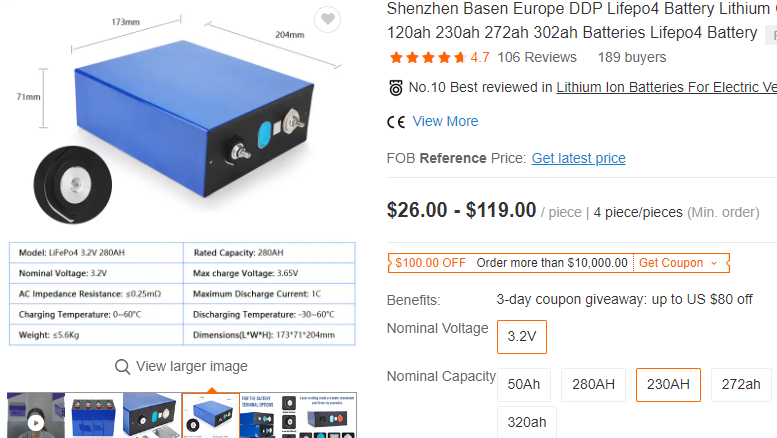Select the 280AH capacity option
777x438 pixels.
(593, 384)
